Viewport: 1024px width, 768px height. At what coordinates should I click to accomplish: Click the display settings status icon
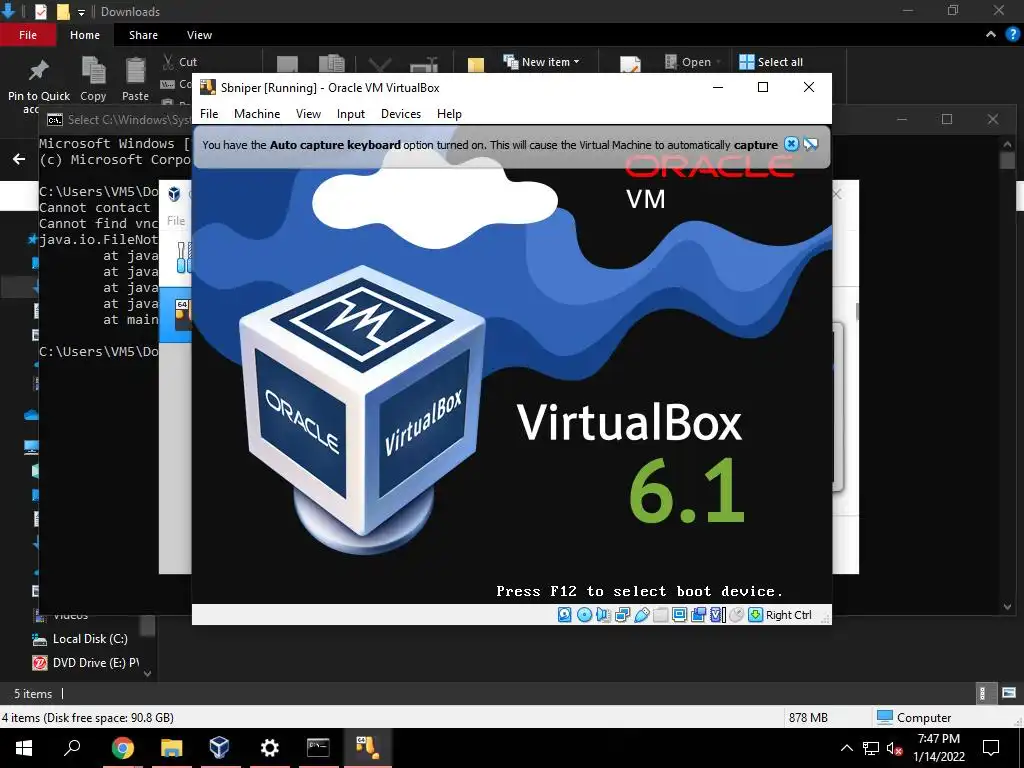(x=679, y=615)
